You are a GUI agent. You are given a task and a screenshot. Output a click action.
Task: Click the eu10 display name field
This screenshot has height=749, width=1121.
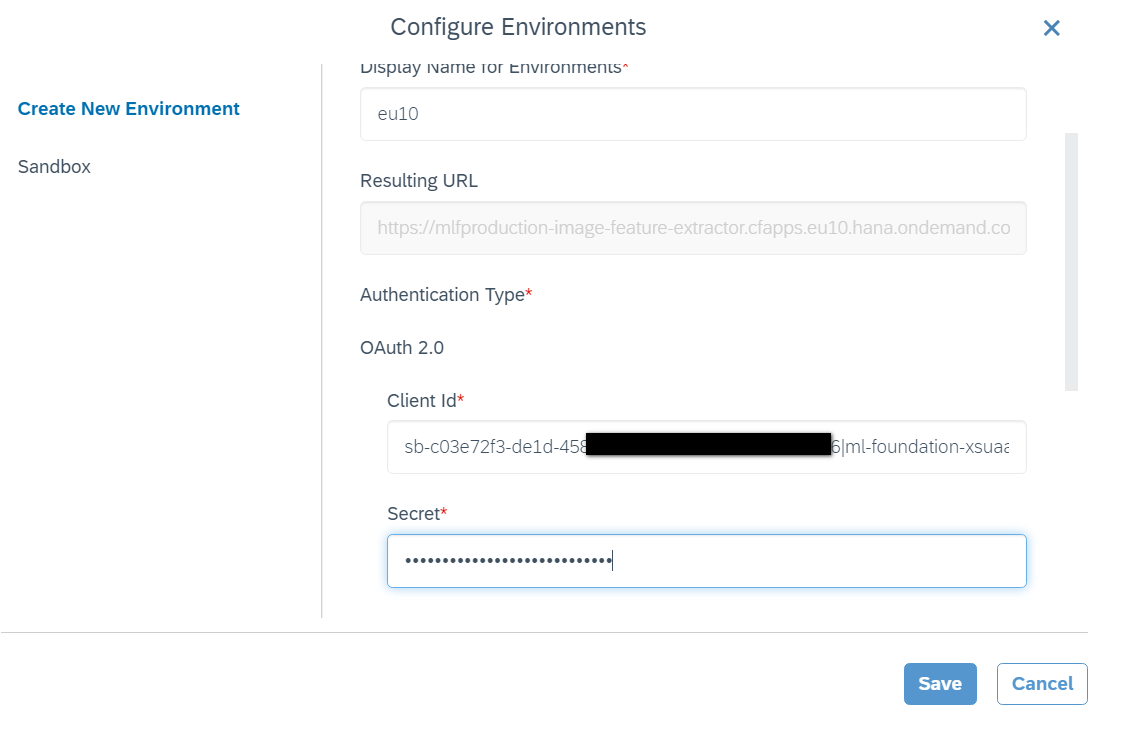(x=692, y=114)
